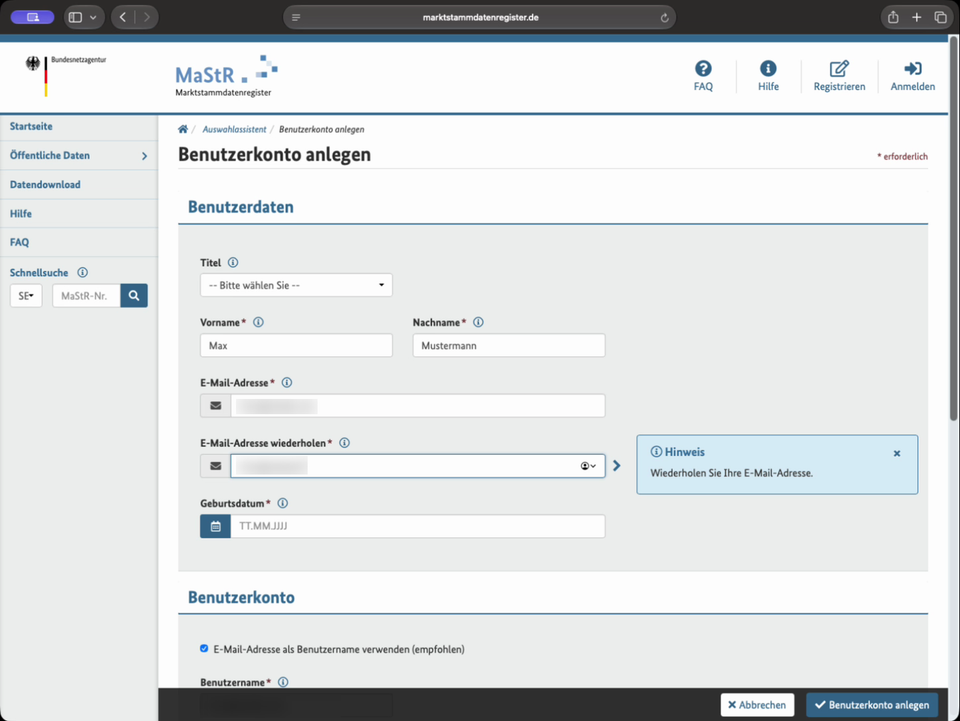960x721 pixels.
Task: Open the Geburtsdatum calendar picker
Action: click(x=216, y=526)
